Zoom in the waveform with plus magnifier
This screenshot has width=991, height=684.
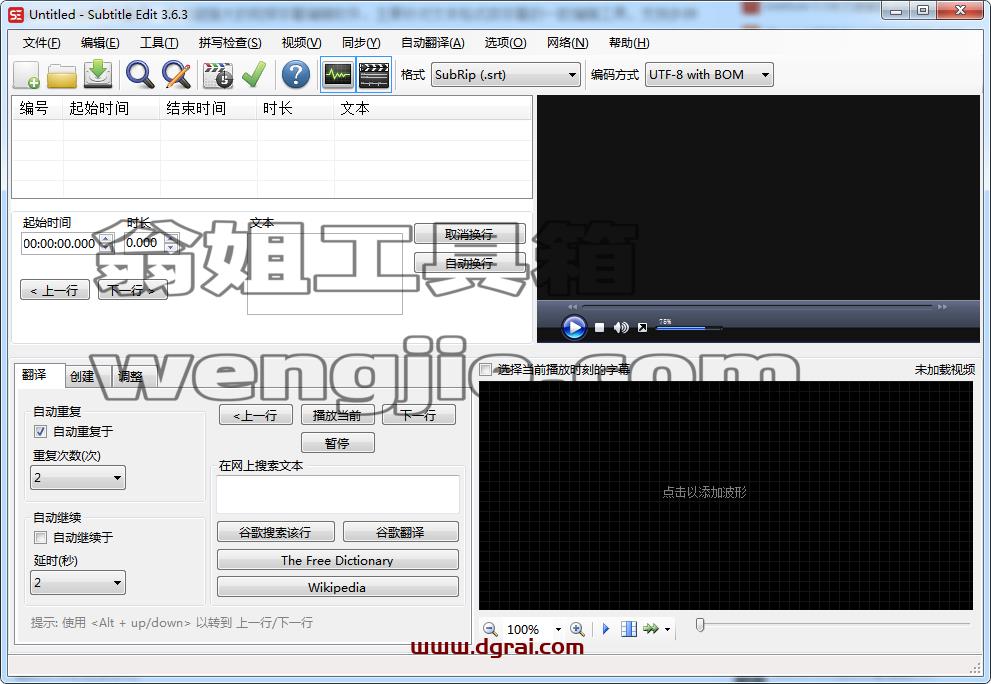pos(577,629)
